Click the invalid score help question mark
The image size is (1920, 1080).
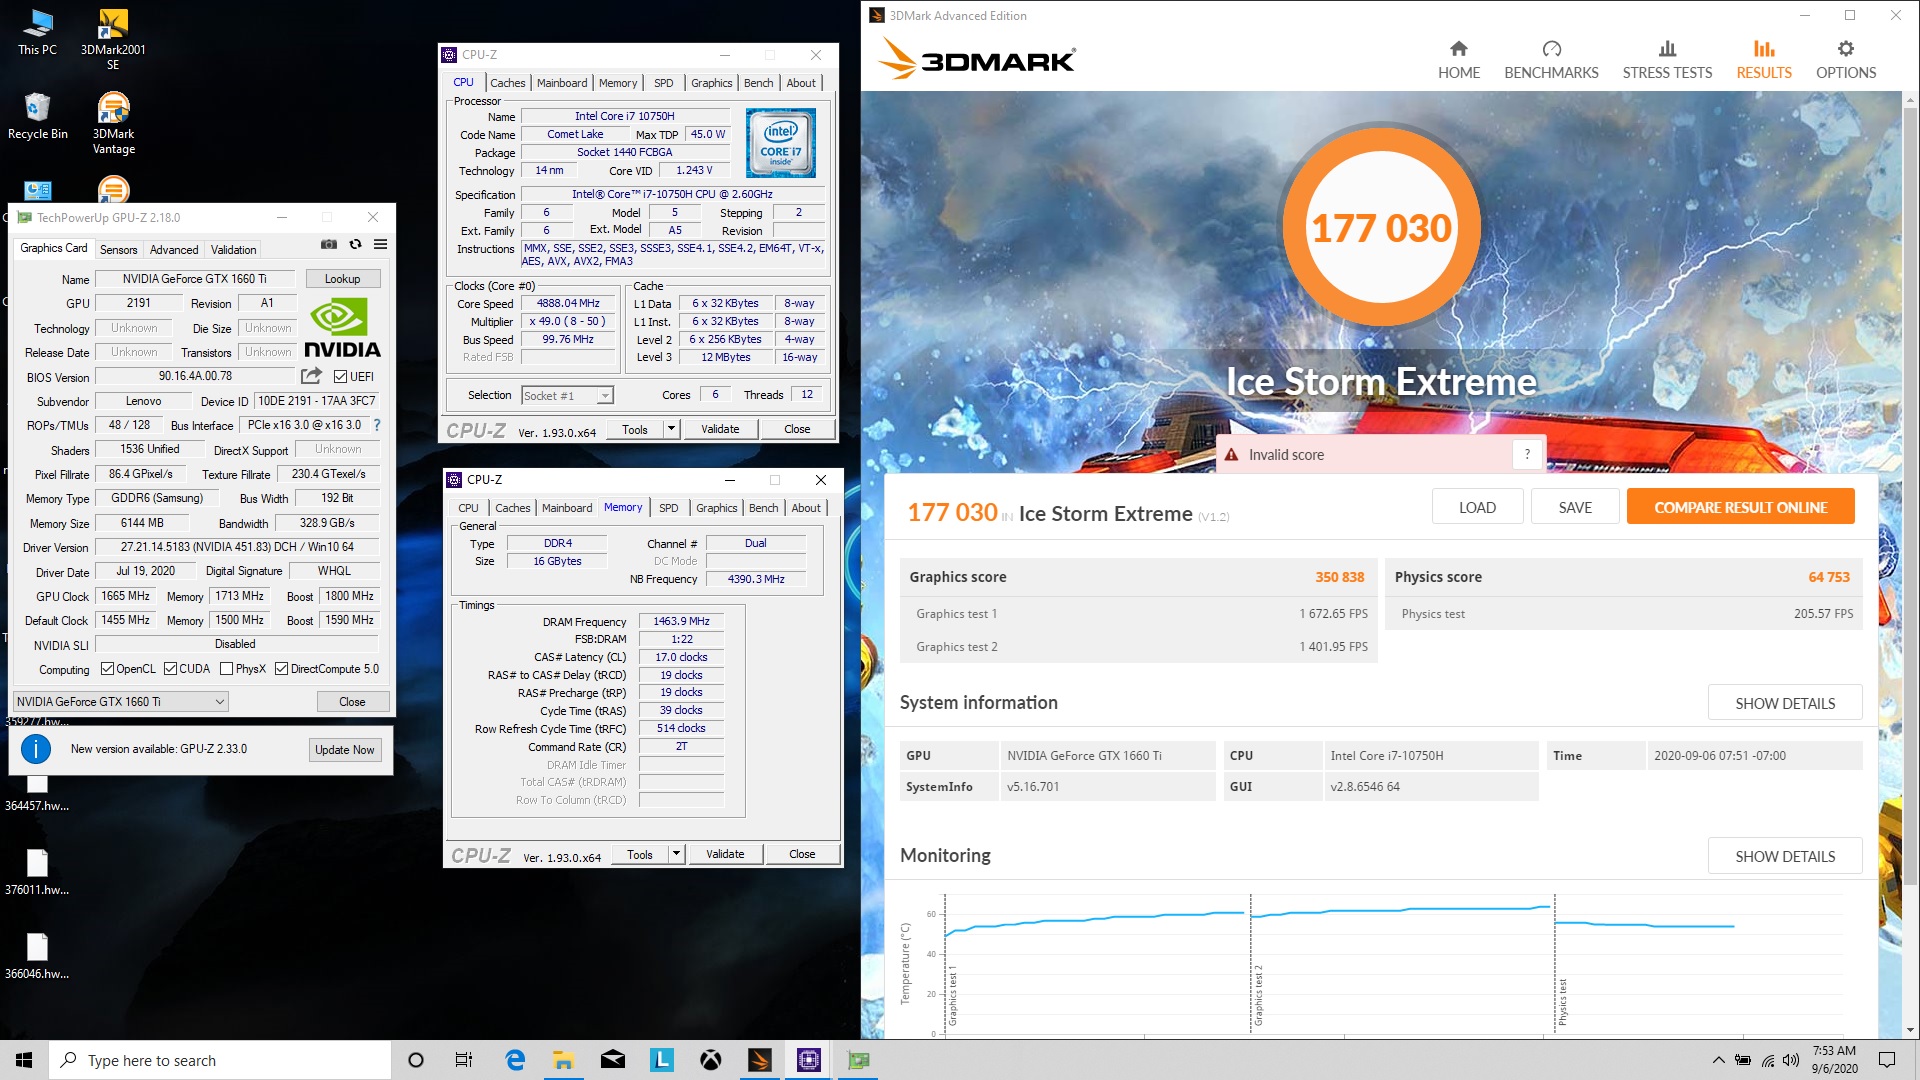coord(1527,454)
